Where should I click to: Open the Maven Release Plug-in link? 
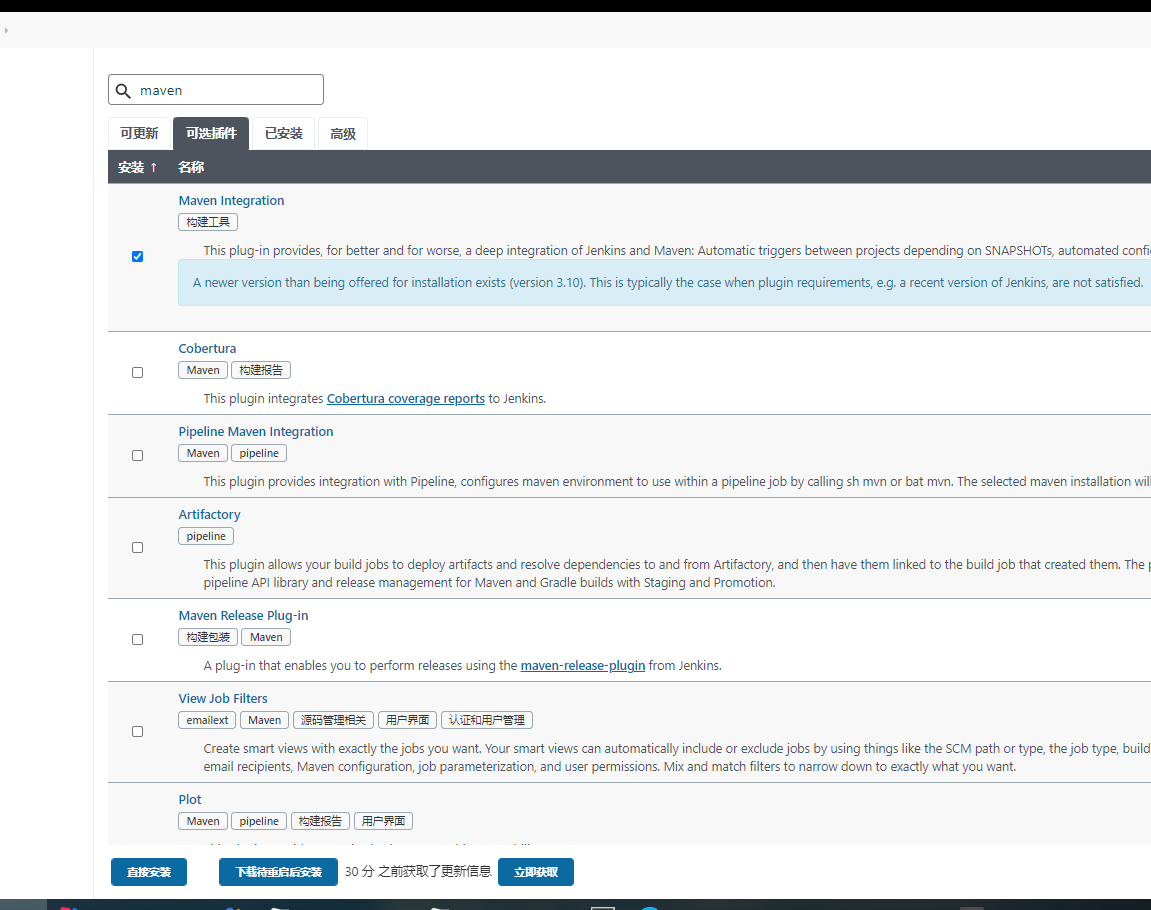243,616
